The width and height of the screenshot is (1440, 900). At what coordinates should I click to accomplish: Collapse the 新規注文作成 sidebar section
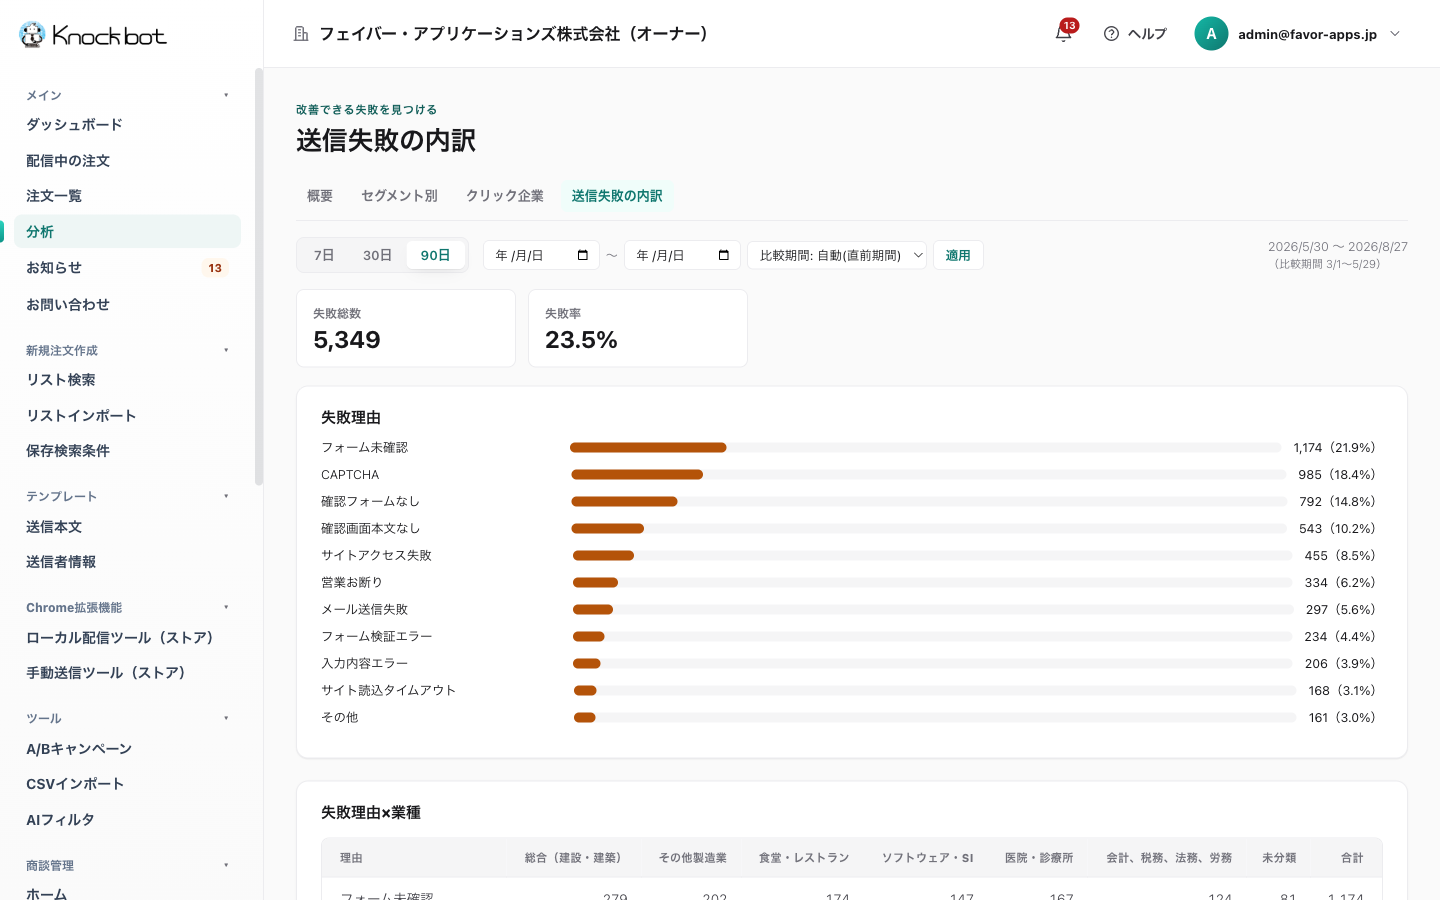point(226,350)
